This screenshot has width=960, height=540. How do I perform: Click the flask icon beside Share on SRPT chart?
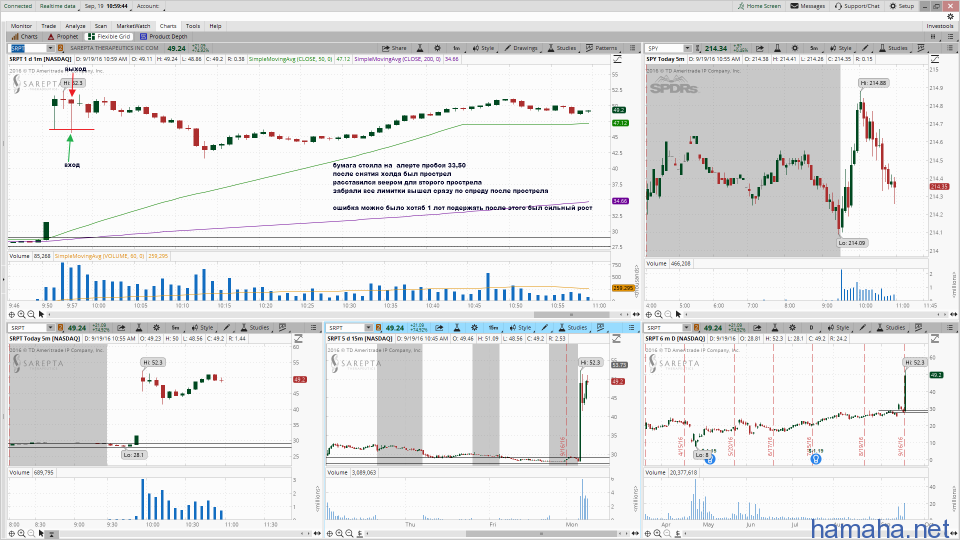420,48
